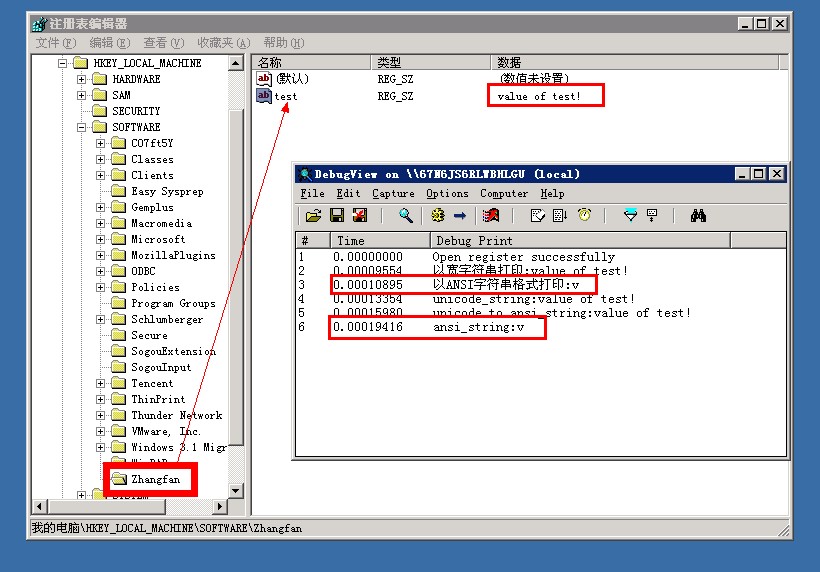
Task: Collapse the SOFTWARE key
Action: click(81, 127)
